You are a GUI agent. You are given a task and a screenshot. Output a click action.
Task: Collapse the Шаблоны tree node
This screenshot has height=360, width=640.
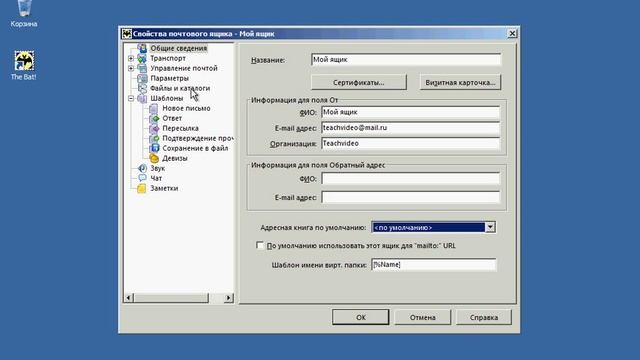pyautogui.click(x=131, y=98)
